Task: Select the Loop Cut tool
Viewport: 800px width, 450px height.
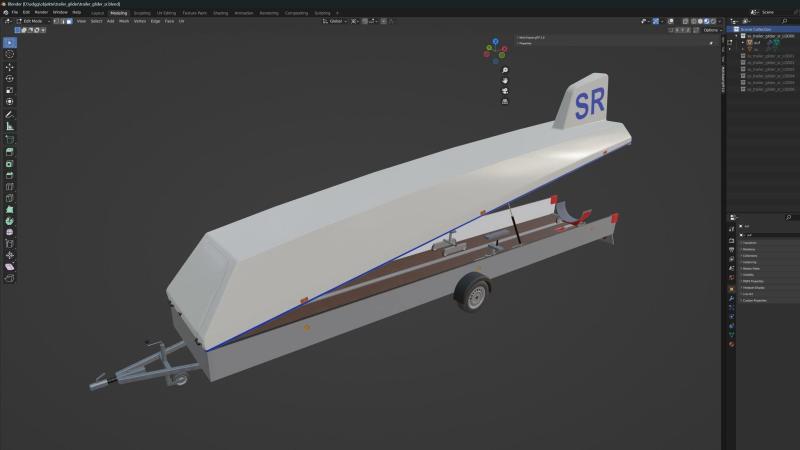Action: point(10,187)
